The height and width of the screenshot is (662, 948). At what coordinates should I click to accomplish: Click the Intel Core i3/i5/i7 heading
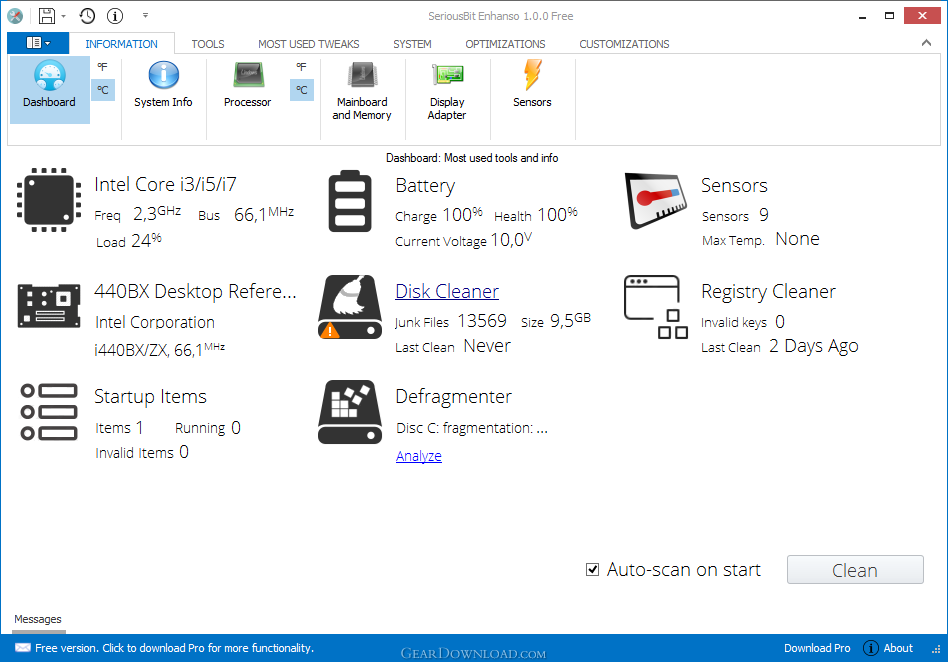[x=166, y=184]
